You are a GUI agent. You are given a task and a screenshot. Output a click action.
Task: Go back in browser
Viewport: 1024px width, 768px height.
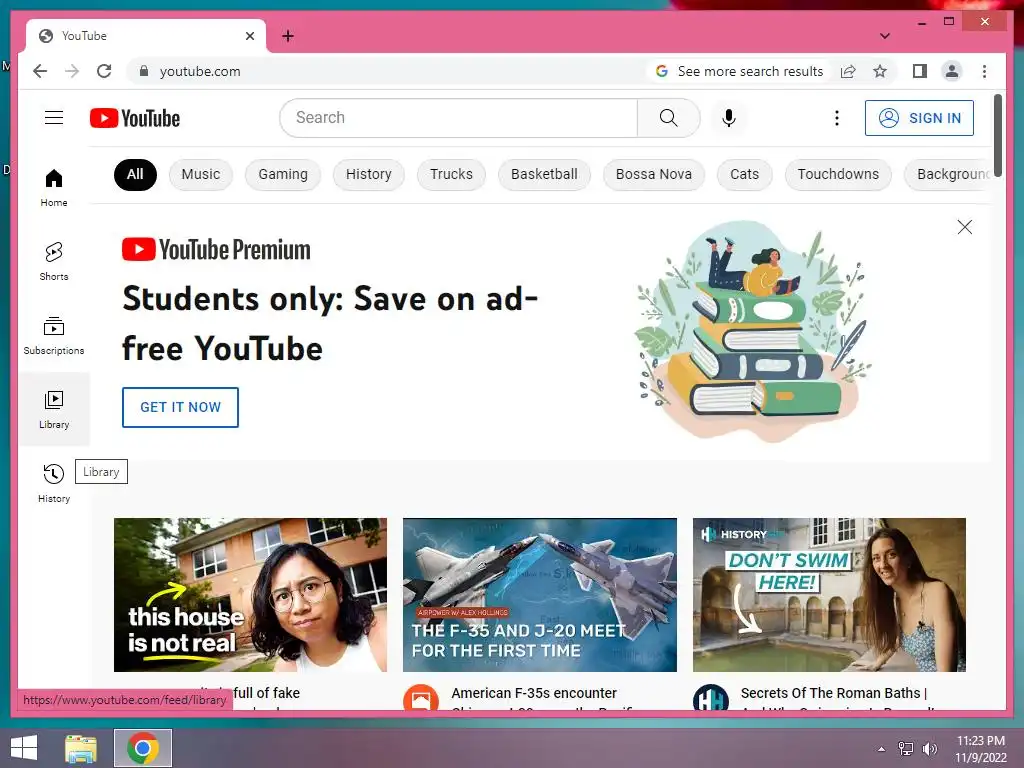[40, 71]
